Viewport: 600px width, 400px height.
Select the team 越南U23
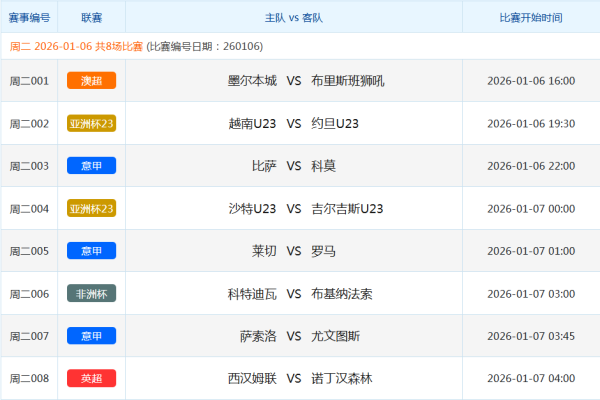252,124
